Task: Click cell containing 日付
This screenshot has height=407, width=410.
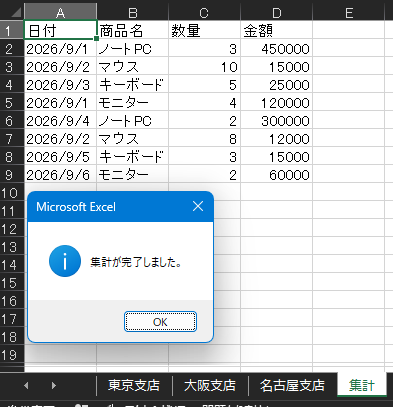Action: (60, 31)
